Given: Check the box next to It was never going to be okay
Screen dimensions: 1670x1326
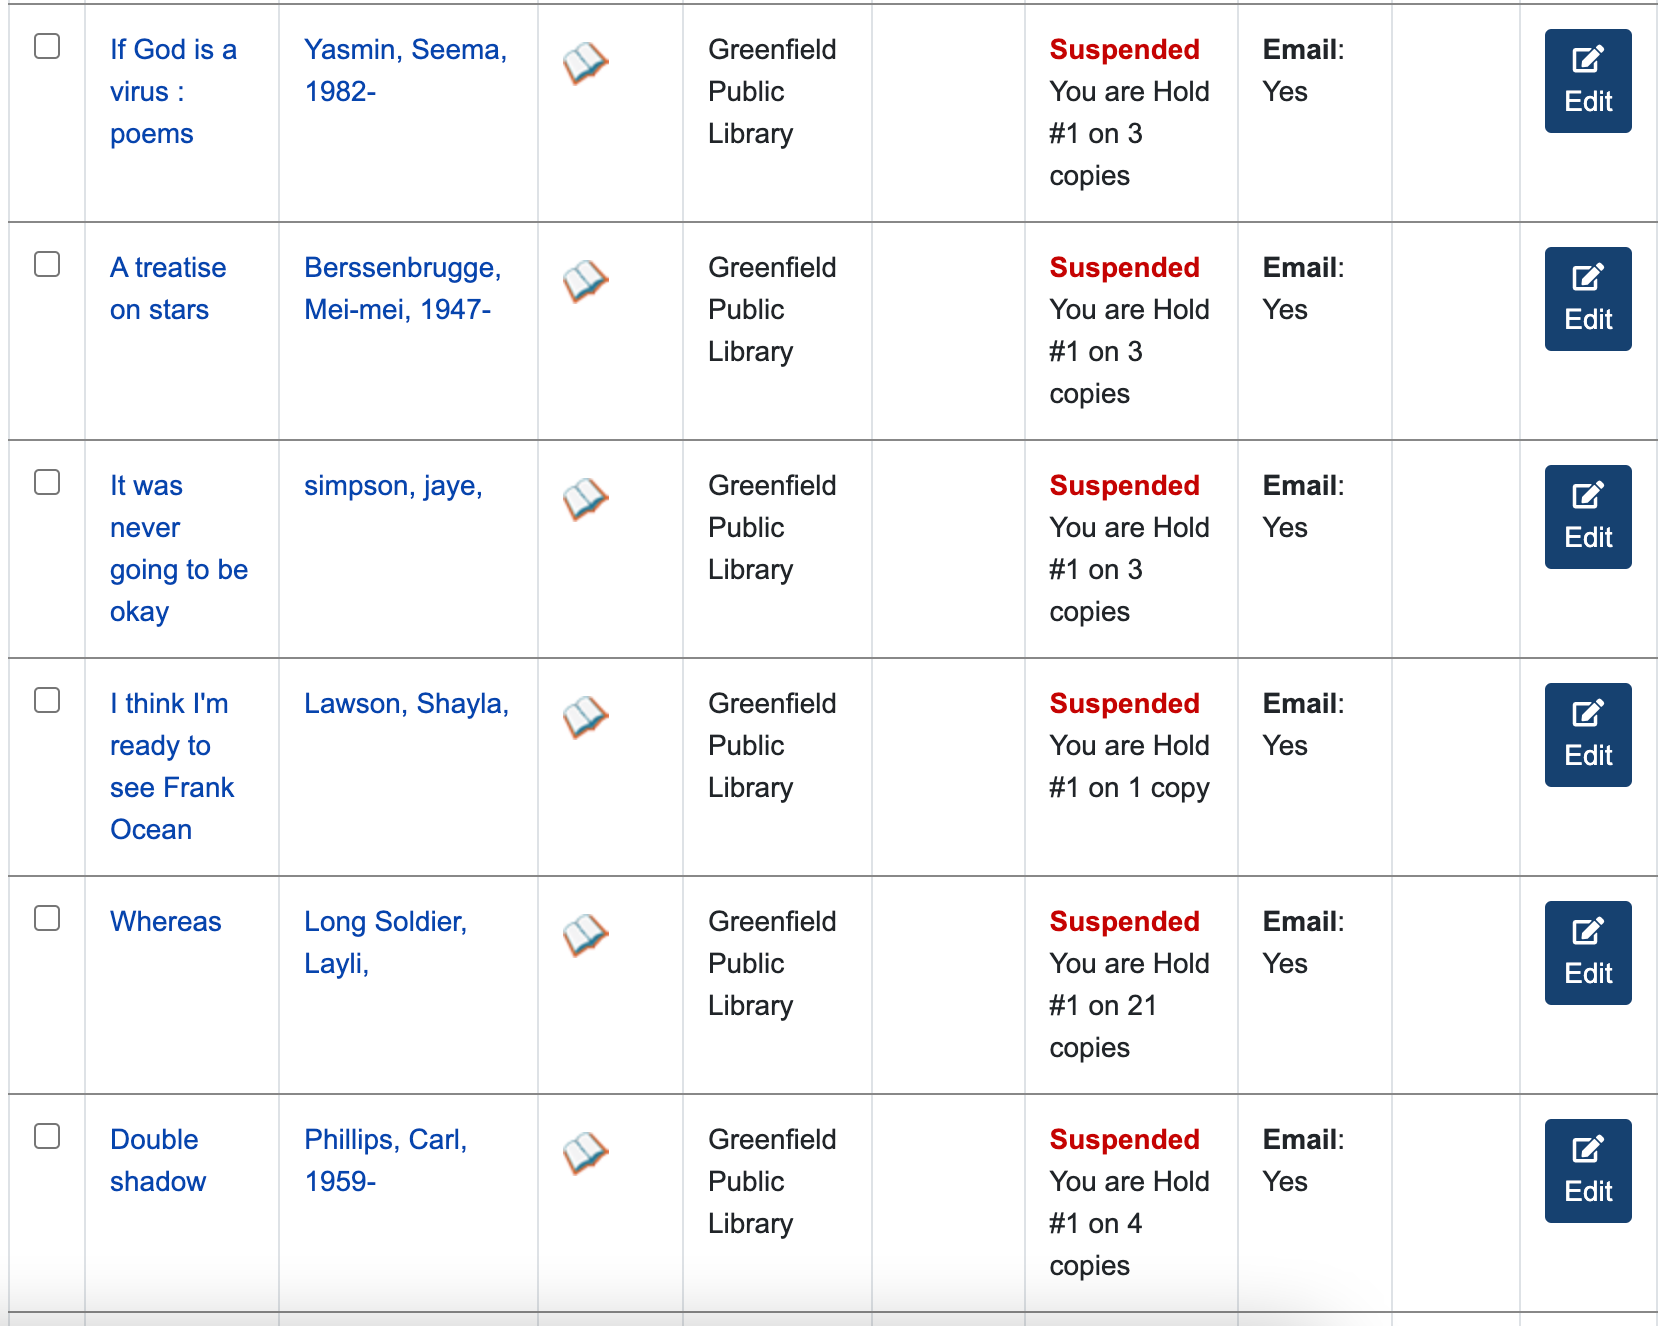Looking at the screenshot, I should (47, 480).
